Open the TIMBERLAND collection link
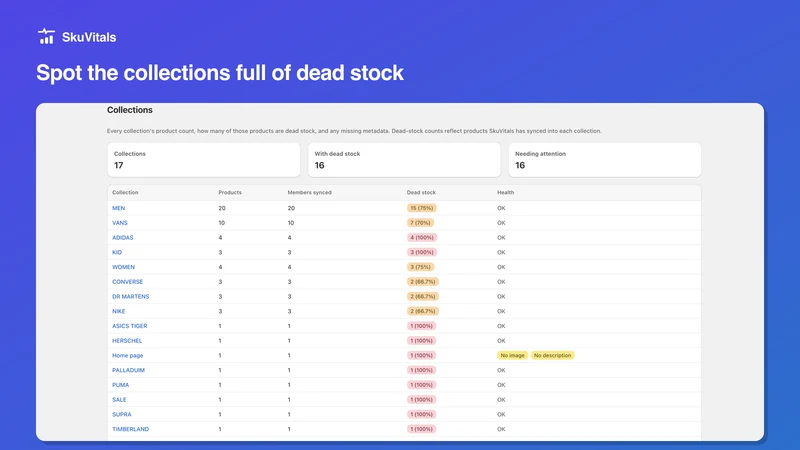 [131, 430]
